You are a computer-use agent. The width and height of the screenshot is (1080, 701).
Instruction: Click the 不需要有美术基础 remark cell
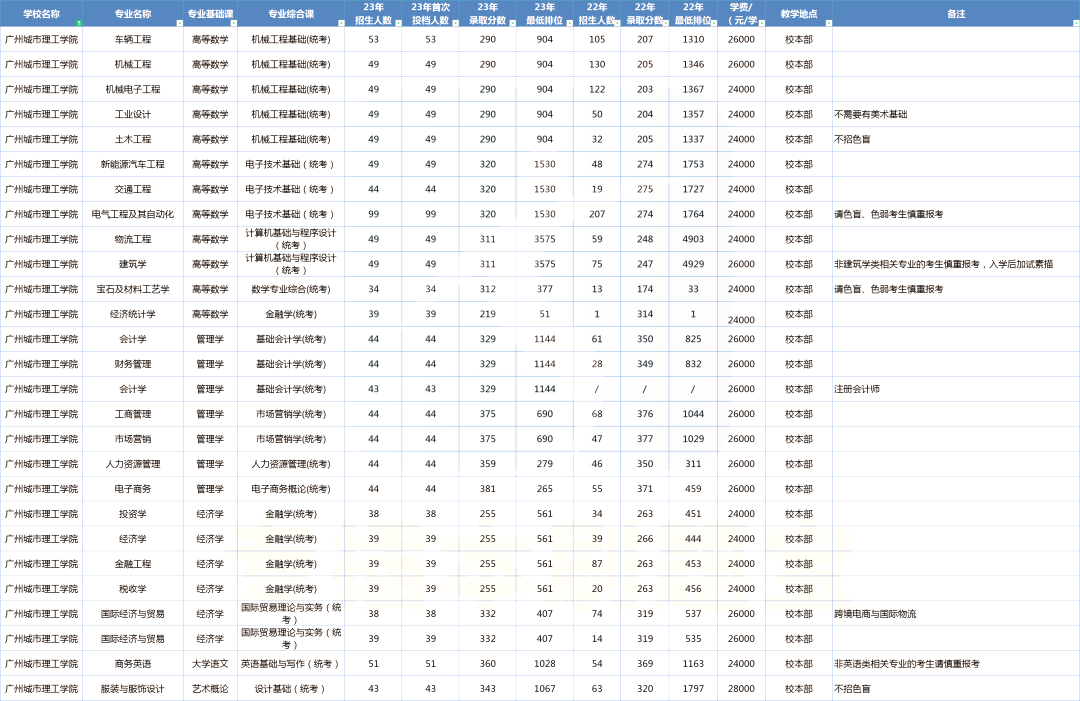871,114
